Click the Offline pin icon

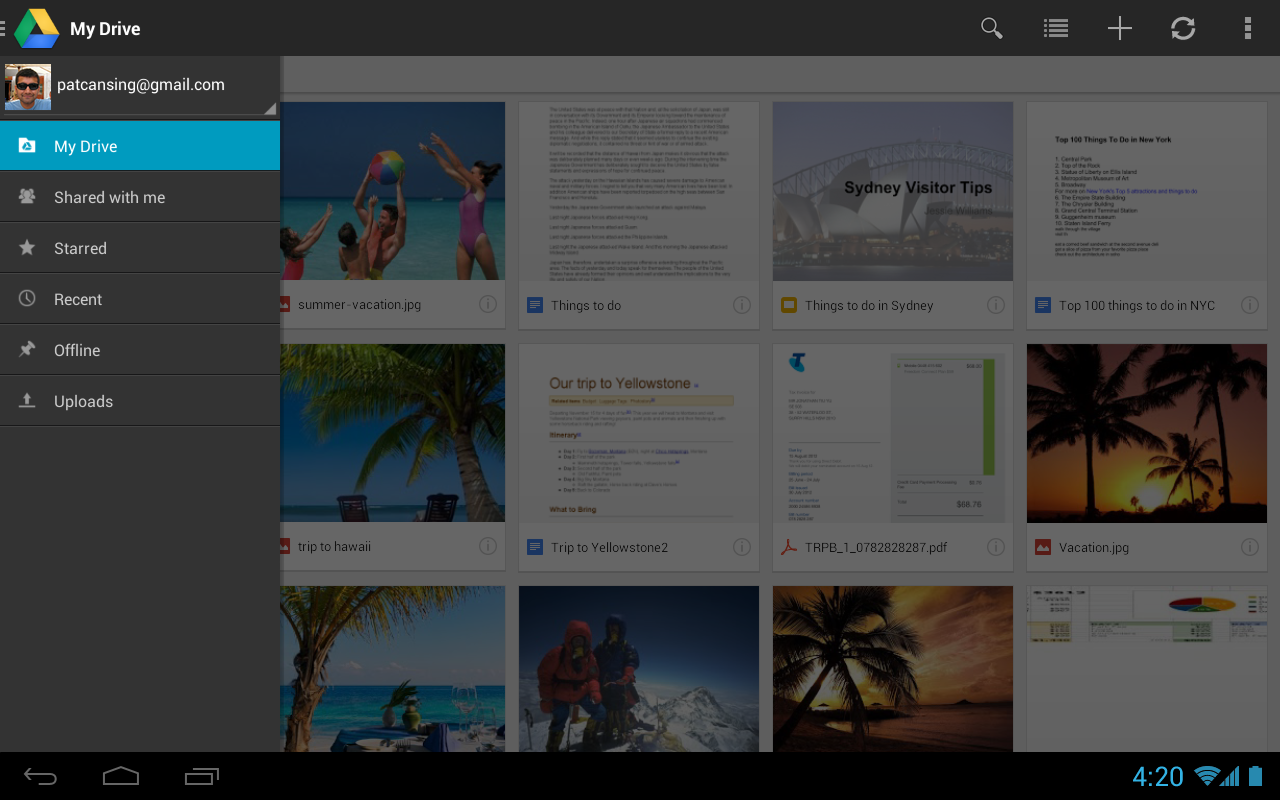tap(28, 350)
